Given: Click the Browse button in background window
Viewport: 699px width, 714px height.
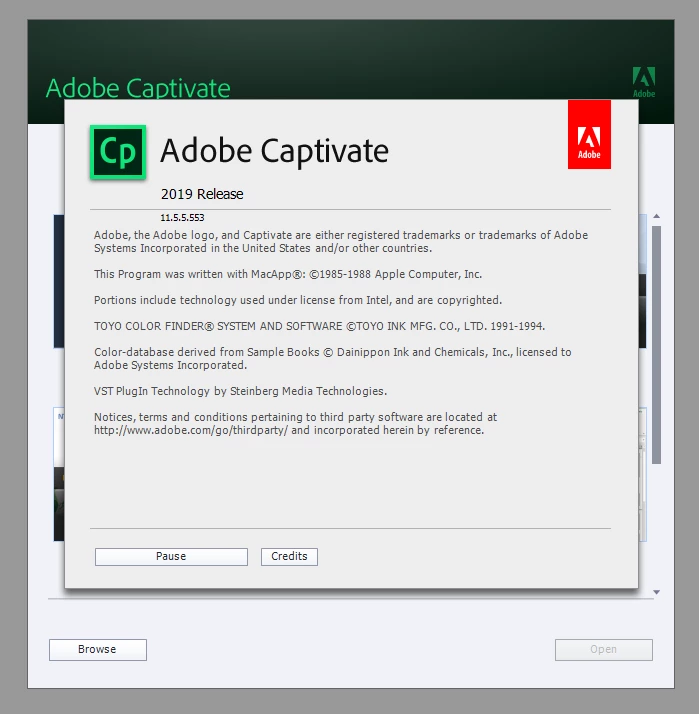Looking at the screenshot, I should pos(98,649).
